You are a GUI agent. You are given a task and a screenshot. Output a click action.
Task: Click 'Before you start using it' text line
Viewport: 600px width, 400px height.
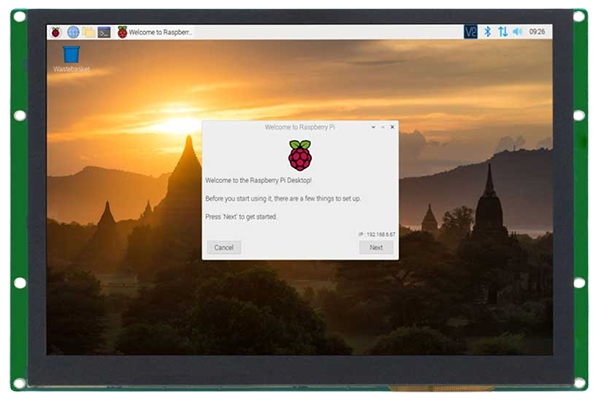pyautogui.click(x=283, y=199)
